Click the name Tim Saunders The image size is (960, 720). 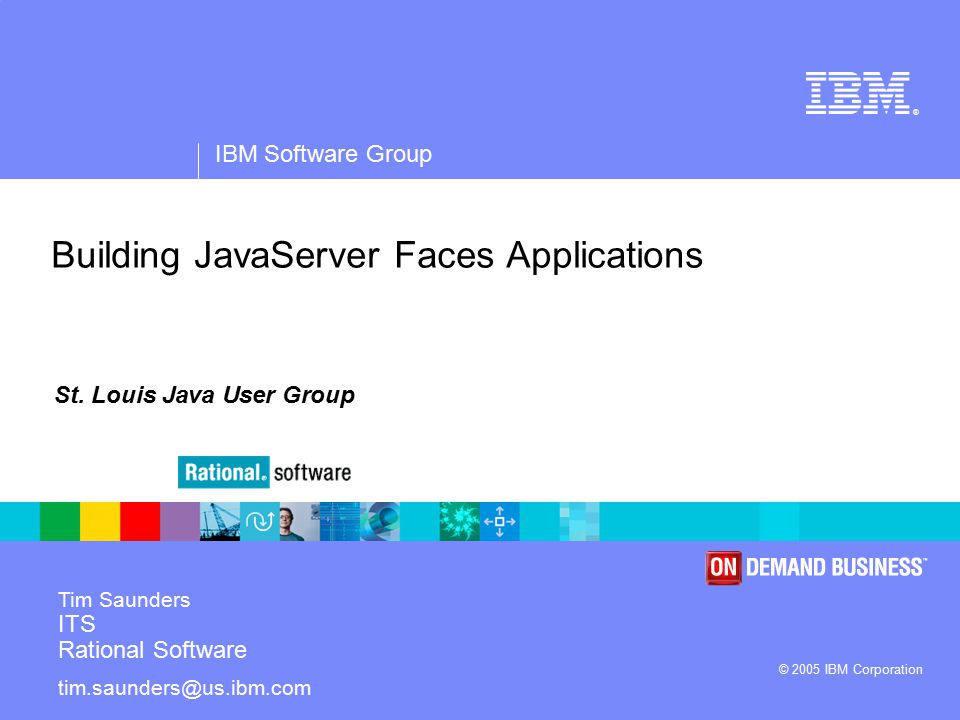(124, 599)
